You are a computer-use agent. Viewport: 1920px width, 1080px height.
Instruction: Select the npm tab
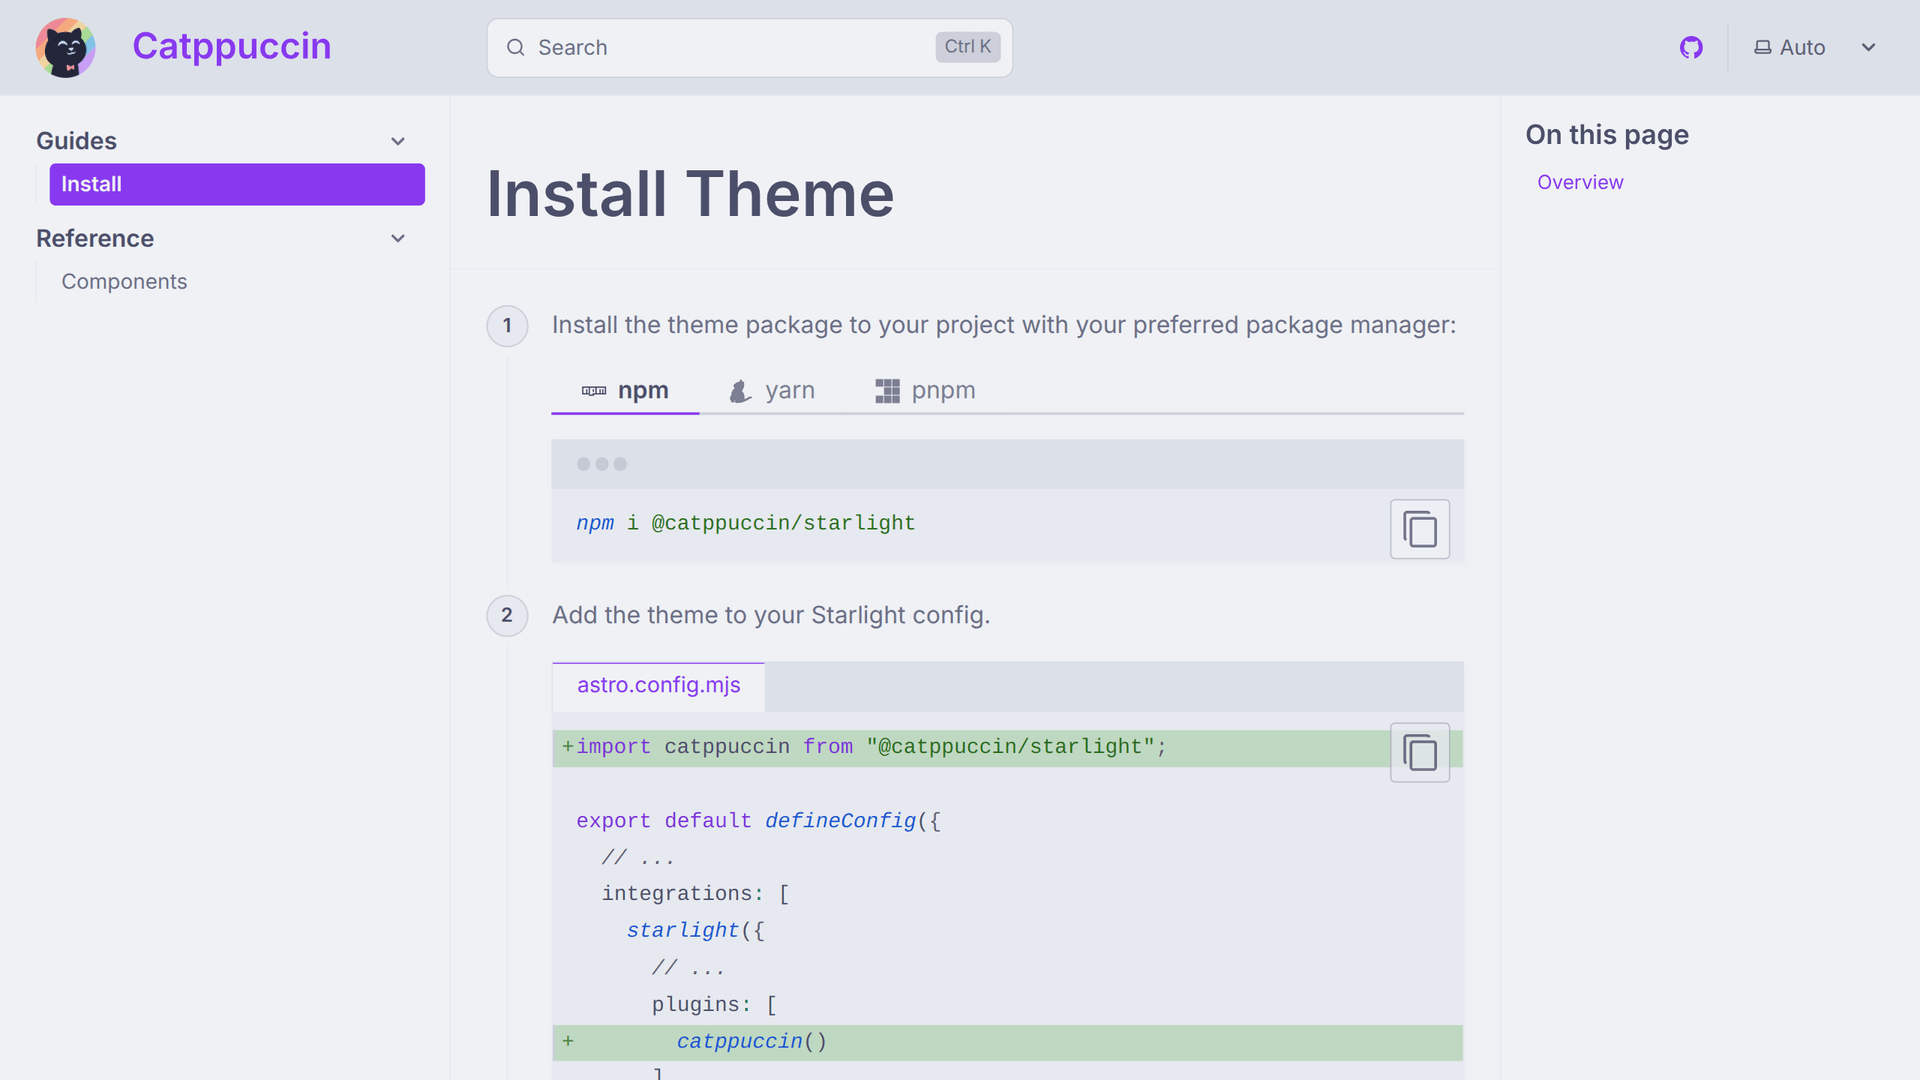coord(625,390)
